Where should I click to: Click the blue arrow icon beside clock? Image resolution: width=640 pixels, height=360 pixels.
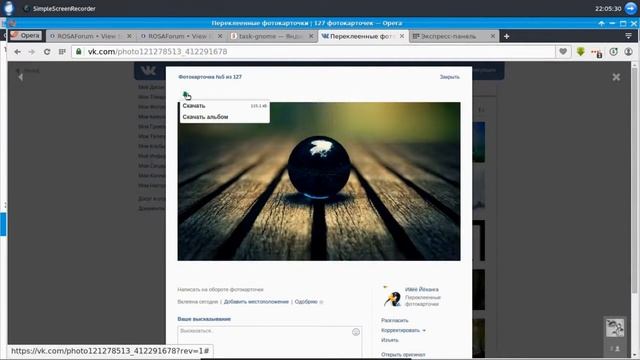coord(631,8)
